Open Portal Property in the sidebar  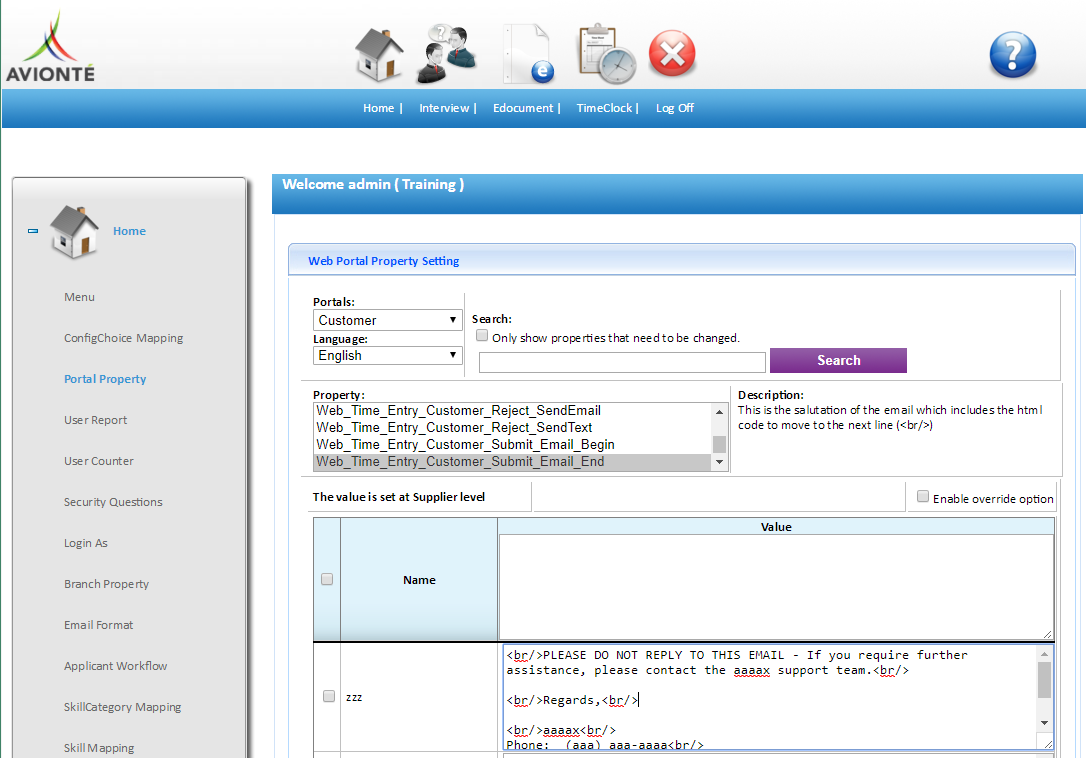tap(105, 379)
